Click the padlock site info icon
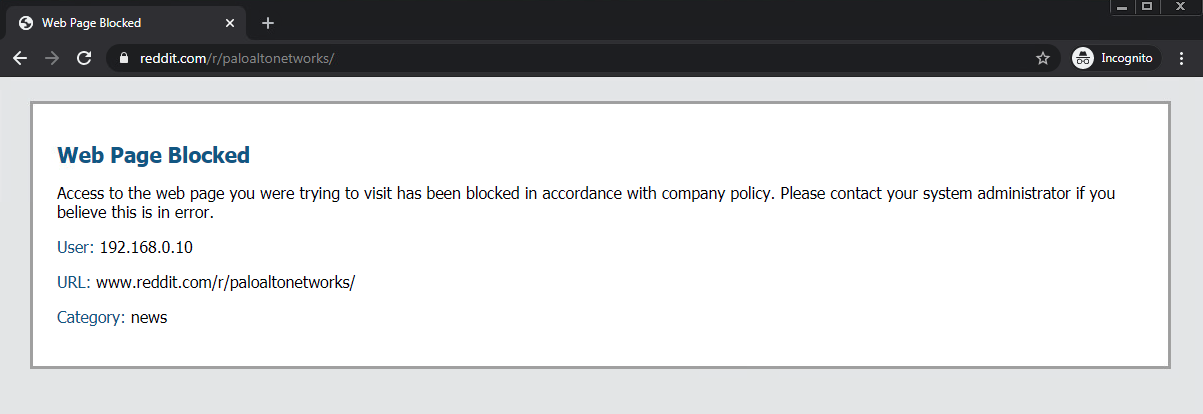 pyautogui.click(x=125, y=58)
